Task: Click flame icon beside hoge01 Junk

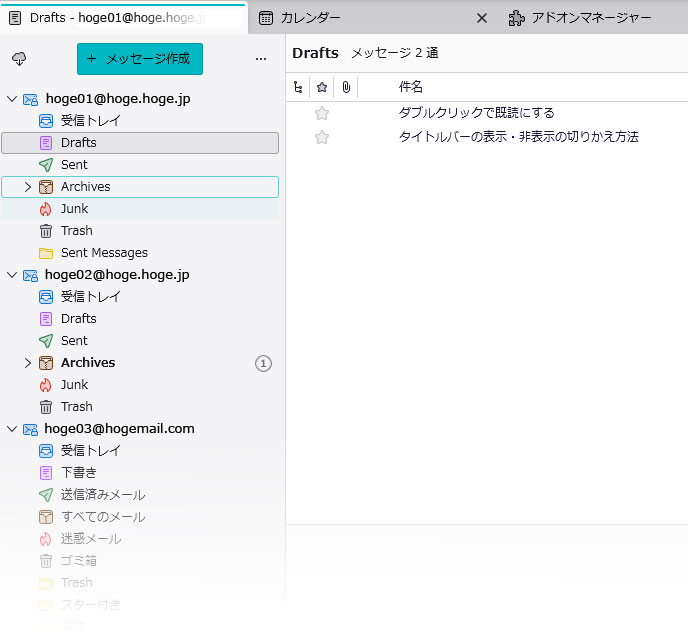Action: click(x=46, y=209)
